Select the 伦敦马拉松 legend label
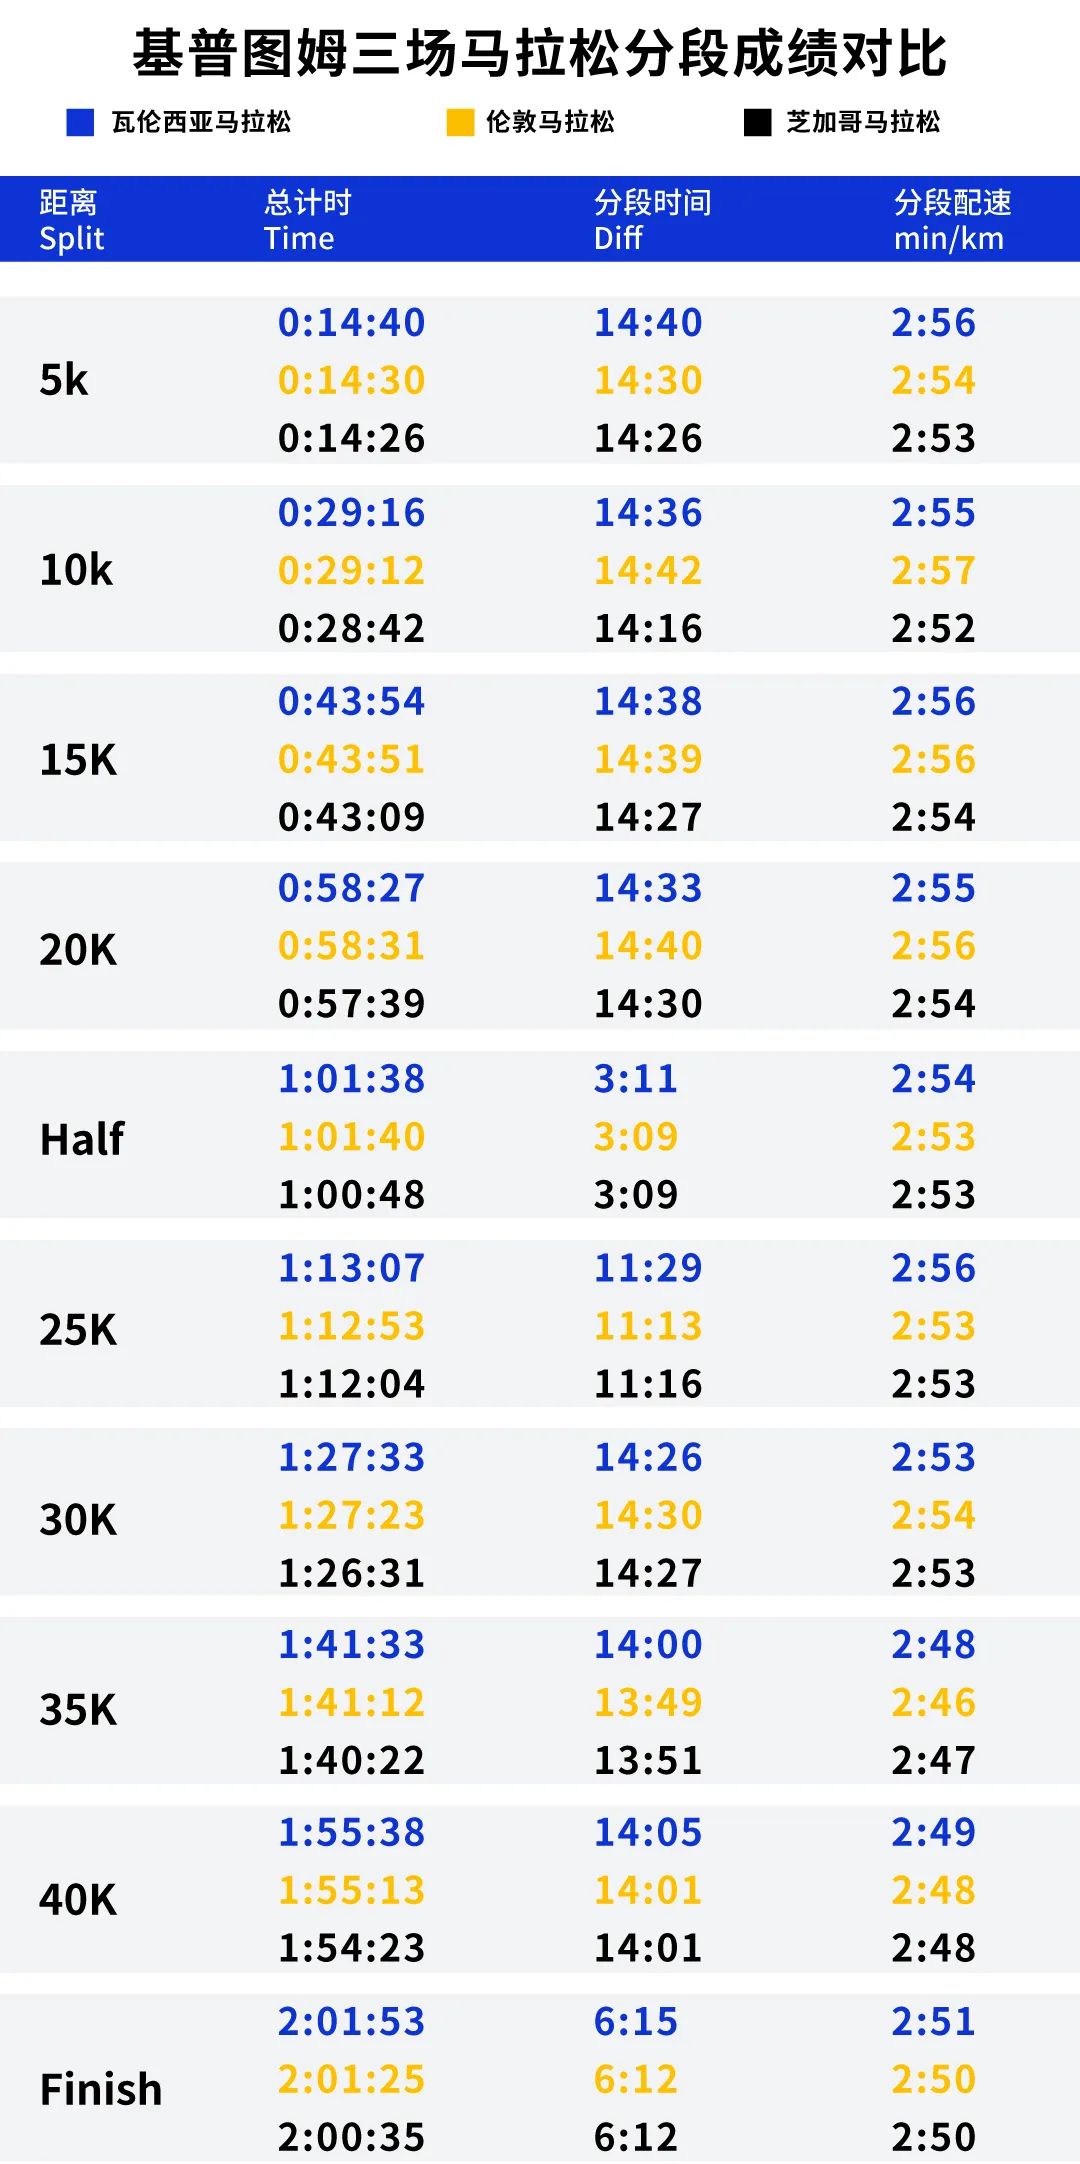Screen dimensions: 1080x2164 tap(550, 123)
